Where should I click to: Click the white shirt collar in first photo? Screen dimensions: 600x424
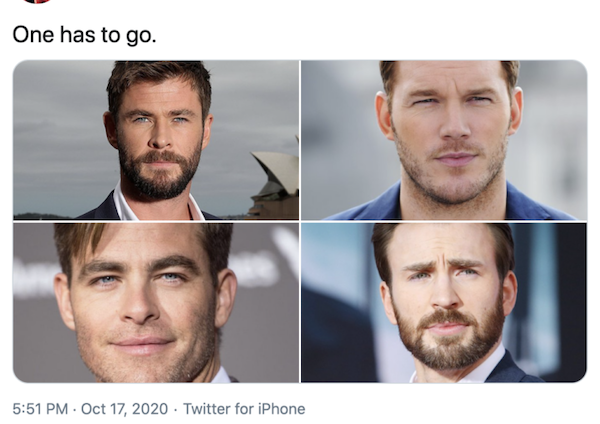tap(124, 206)
